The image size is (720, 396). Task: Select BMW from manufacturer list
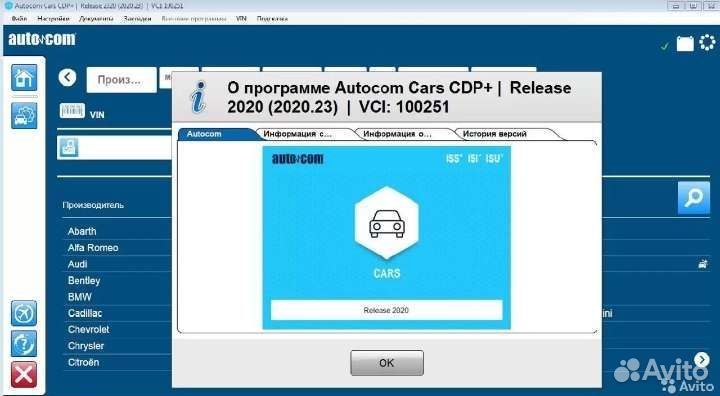[x=80, y=297]
